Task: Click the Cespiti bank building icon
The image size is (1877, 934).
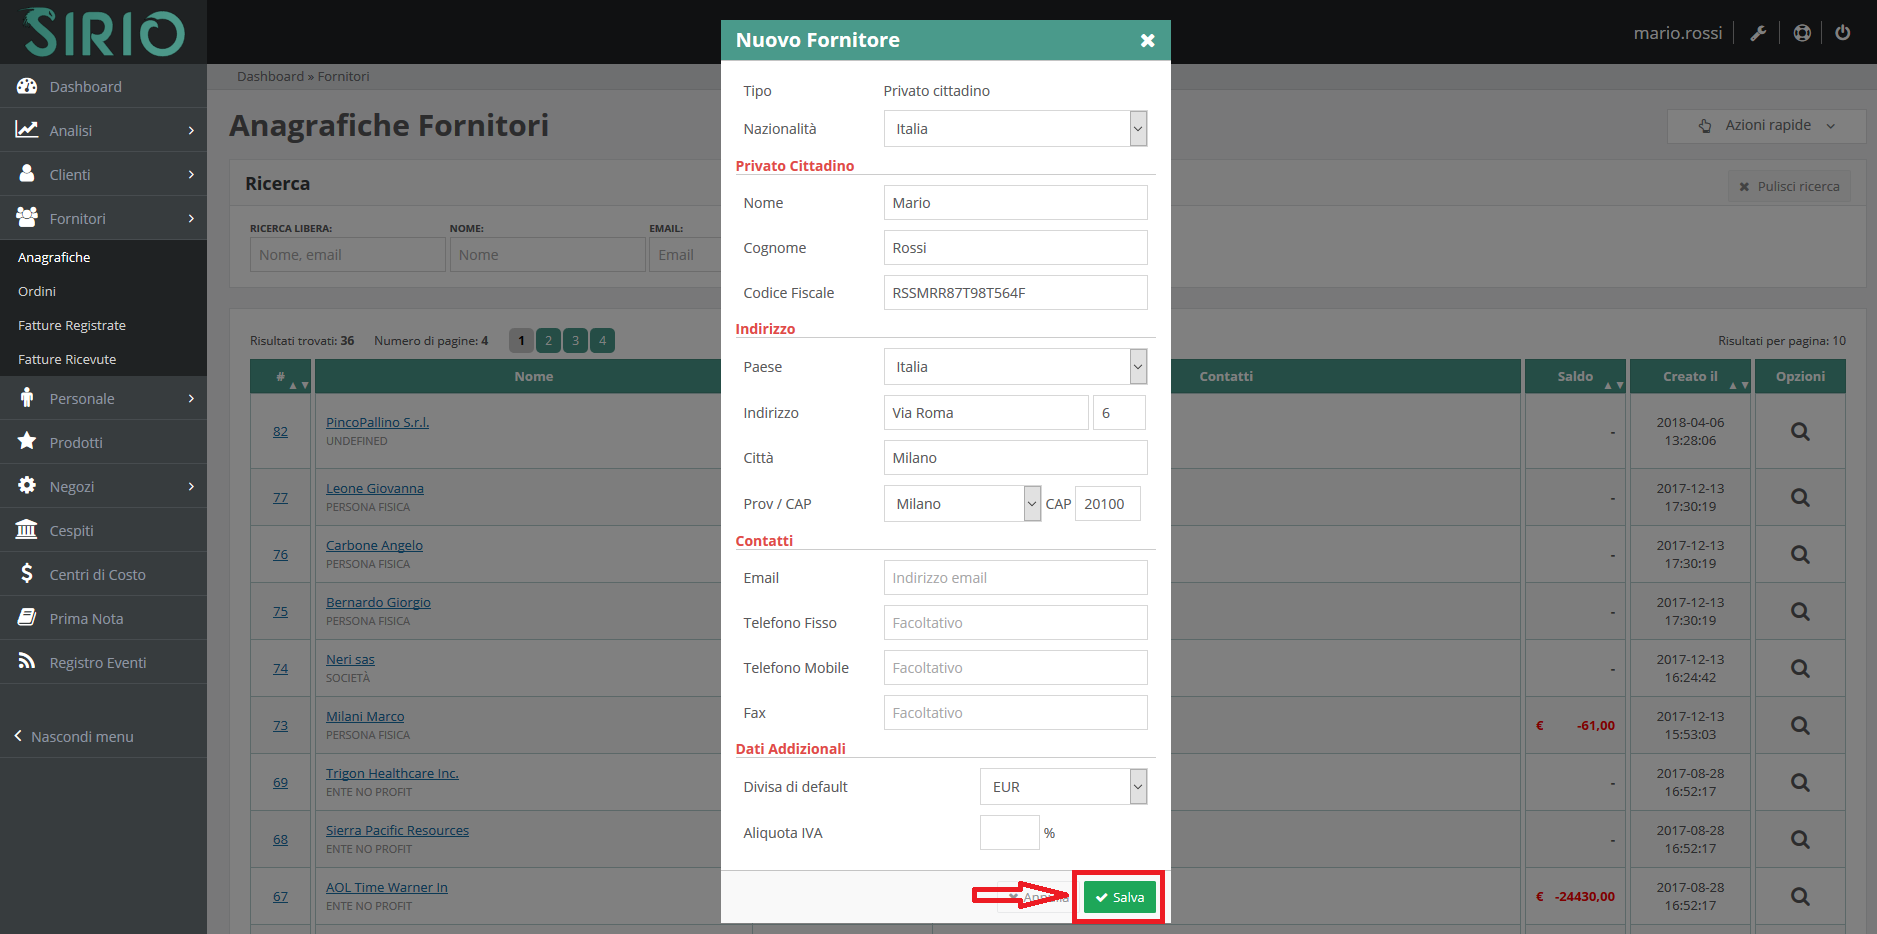Action: coord(27,530)
